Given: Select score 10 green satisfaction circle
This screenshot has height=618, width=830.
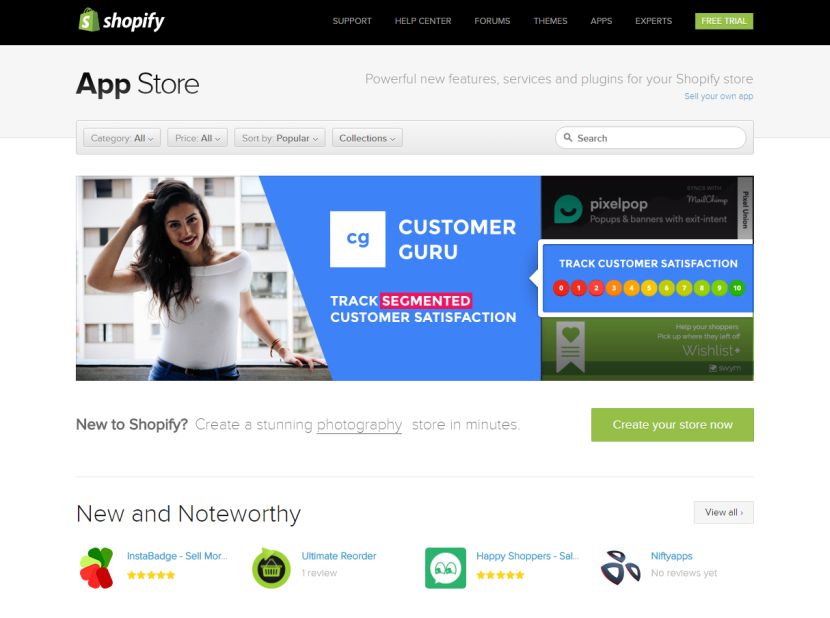Looking at the screenshot, I should [x=737, y=288].
